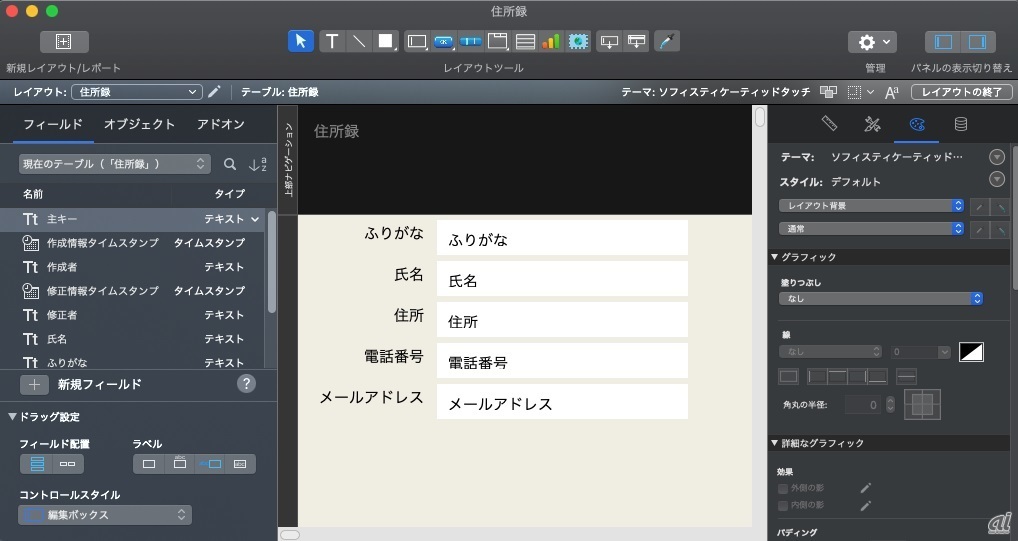Viewport: 1018px width, 541px height.
Task: Click the line color swatch
Action: tap(971, 352)
